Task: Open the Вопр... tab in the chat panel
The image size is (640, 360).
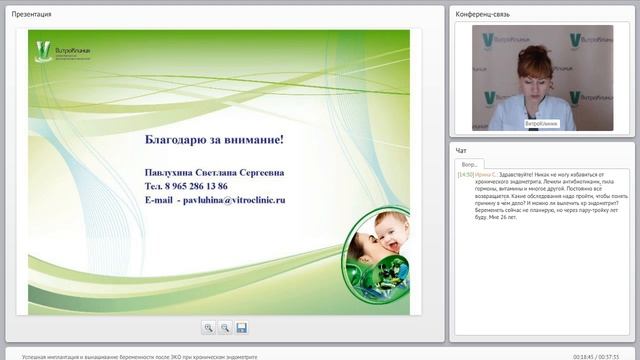Action: click(469, 164)
